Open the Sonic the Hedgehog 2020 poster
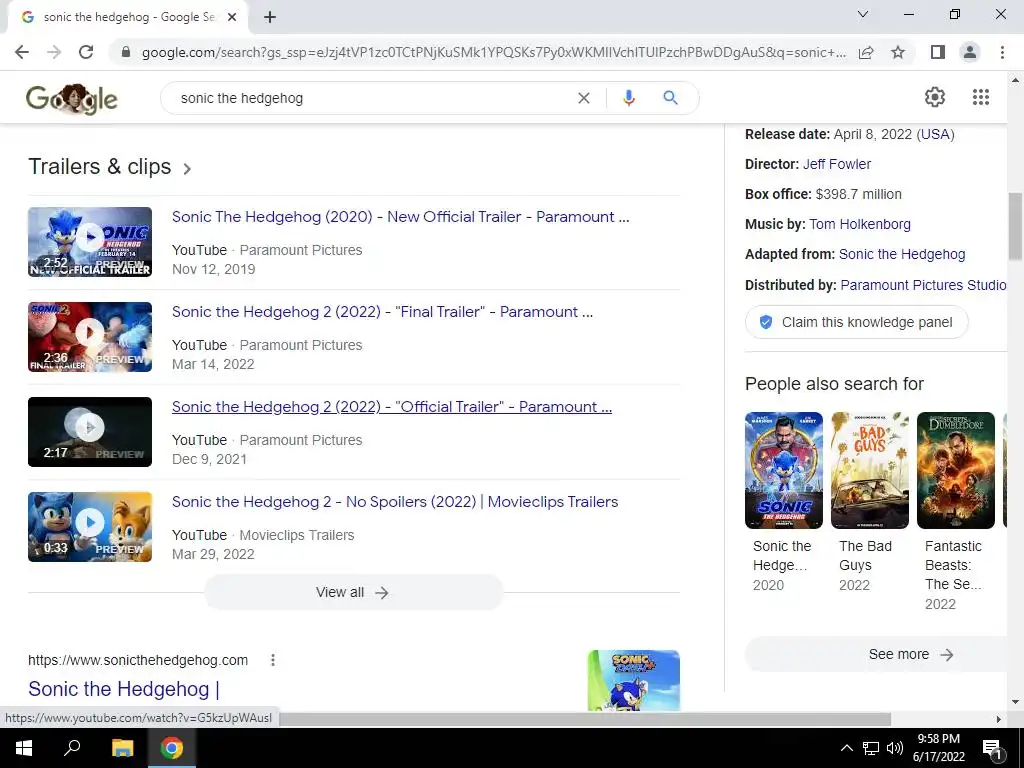 (784, 470)
